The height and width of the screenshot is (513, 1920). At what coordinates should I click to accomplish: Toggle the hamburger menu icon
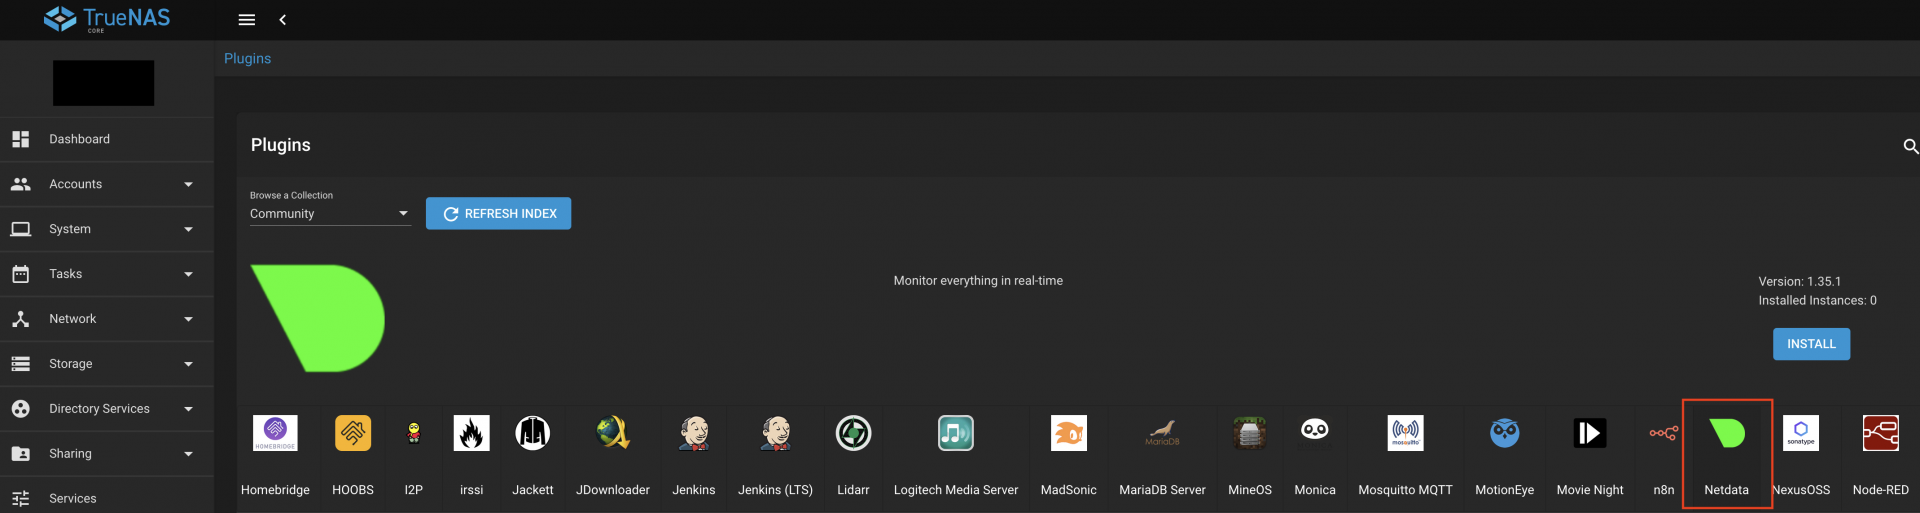(247, 20)
